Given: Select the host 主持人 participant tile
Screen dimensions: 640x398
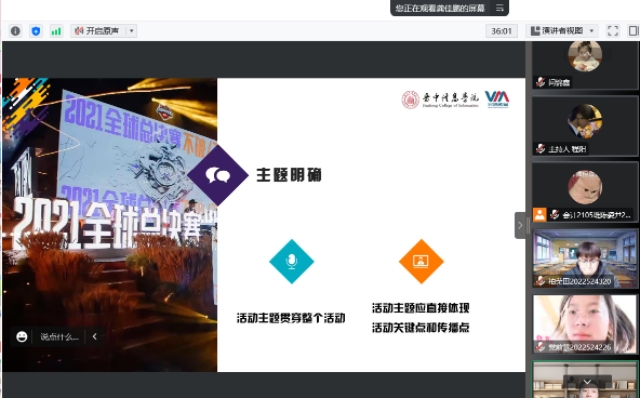Looking at the screenshot, I should (585, 126).
